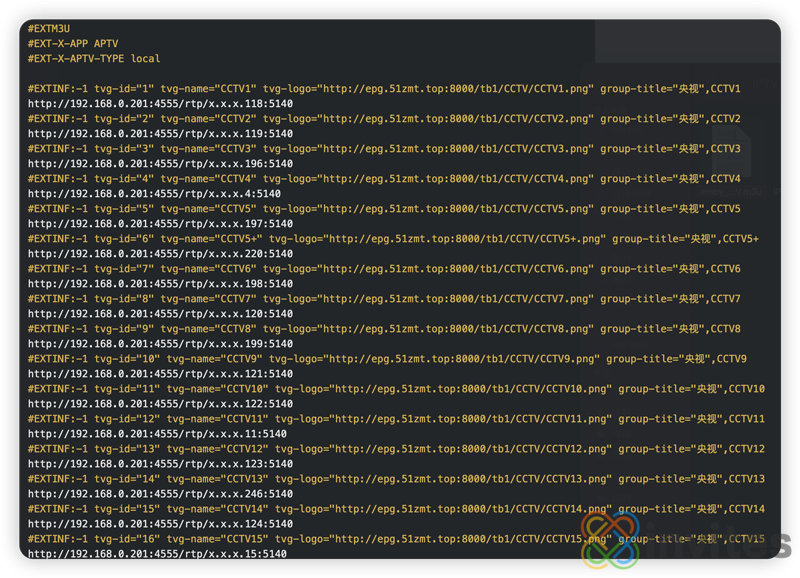Screen dimensions: 800x578
Task: Click the EXTINF line for CCTV6
Action: [x=384, y=269]
